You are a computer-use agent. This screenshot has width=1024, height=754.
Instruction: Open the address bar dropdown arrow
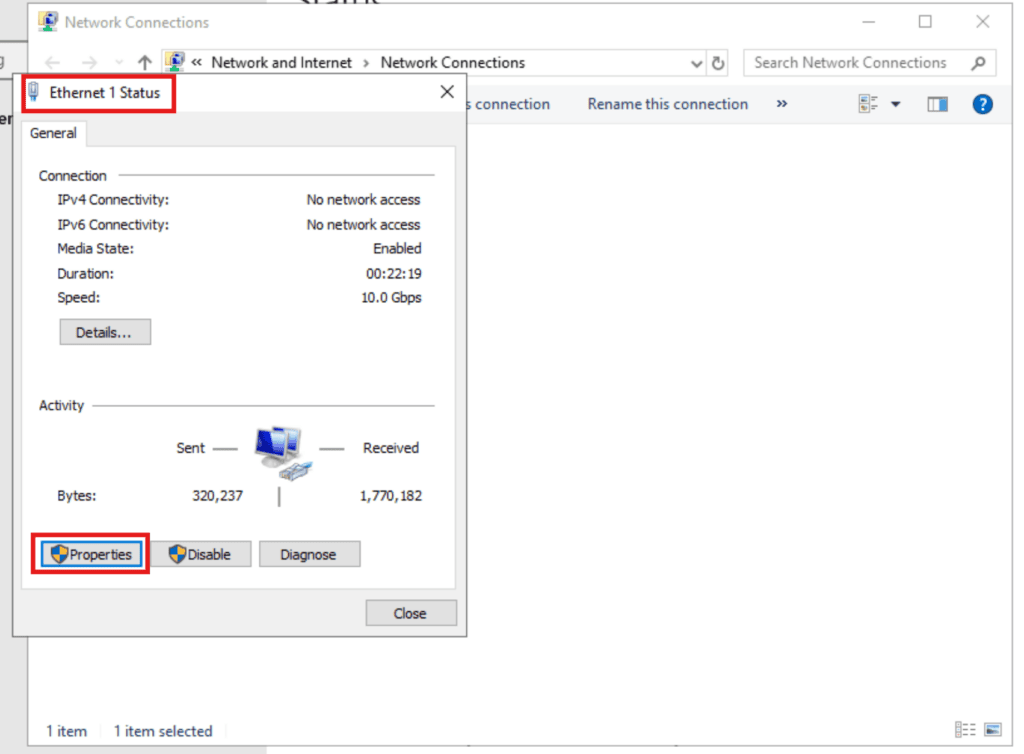tap(696, 62)
